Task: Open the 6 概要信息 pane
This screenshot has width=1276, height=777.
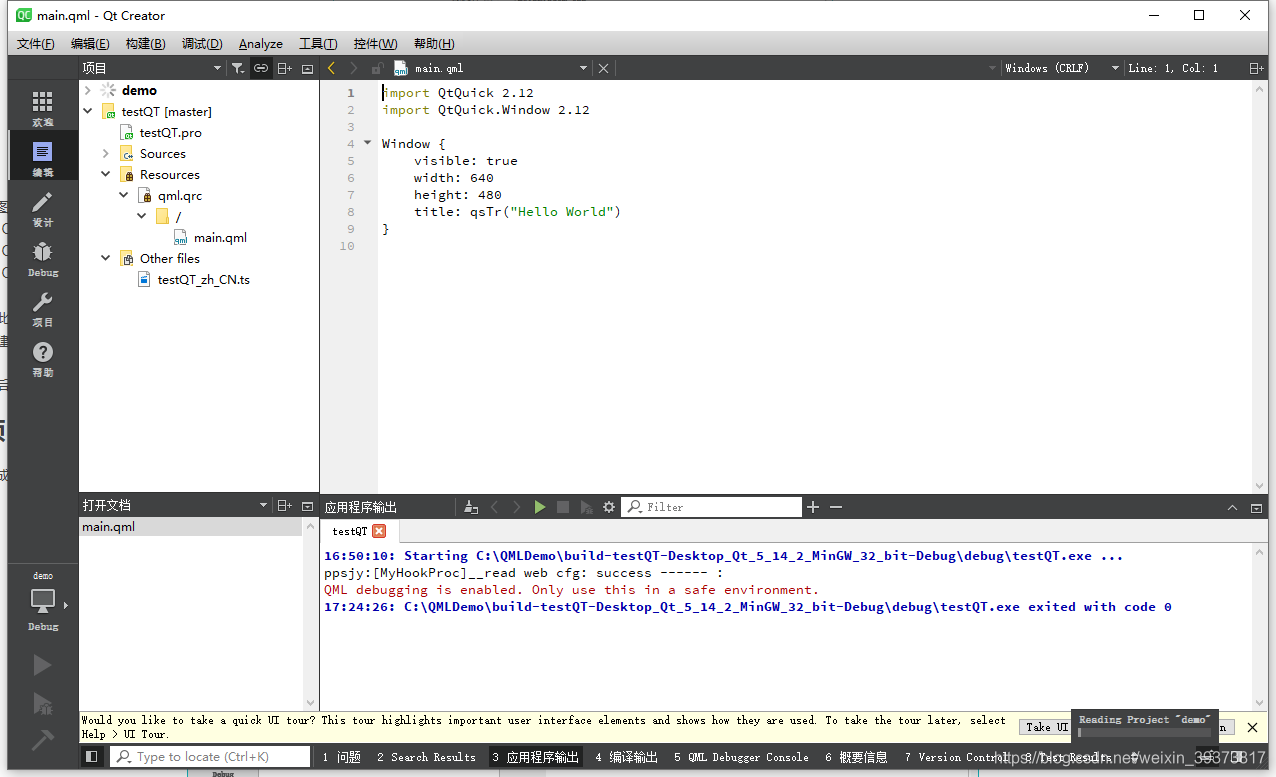Action: [x=857, y=757]
